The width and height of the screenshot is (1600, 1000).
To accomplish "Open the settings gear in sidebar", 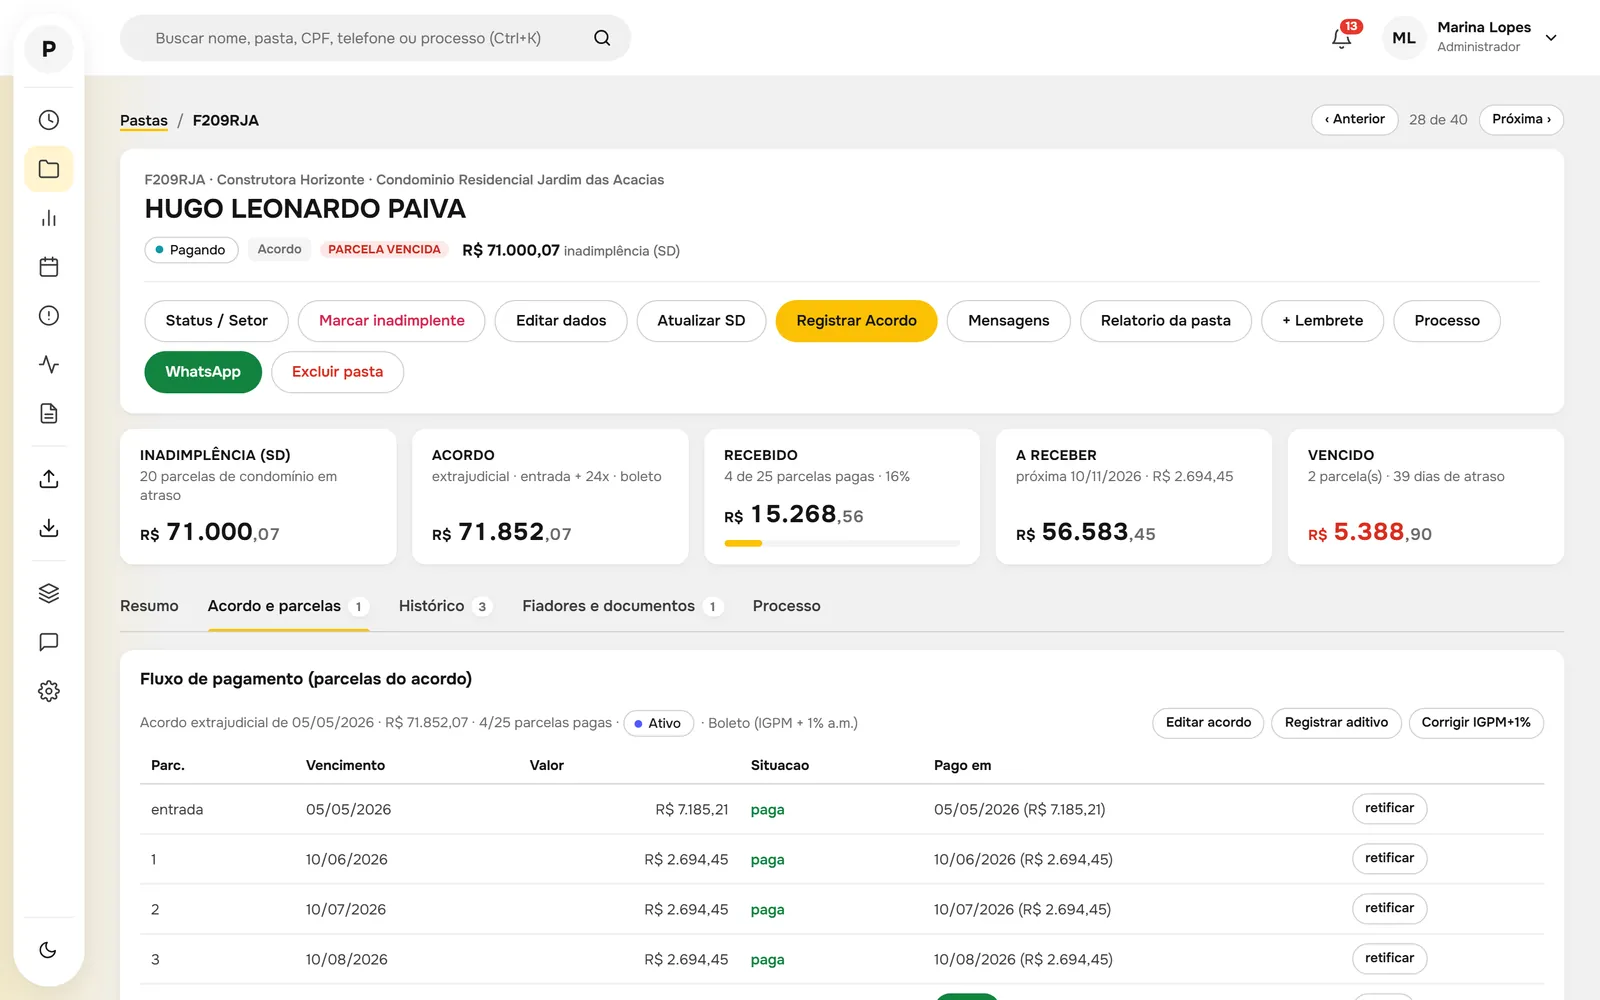I will point(48,691).
